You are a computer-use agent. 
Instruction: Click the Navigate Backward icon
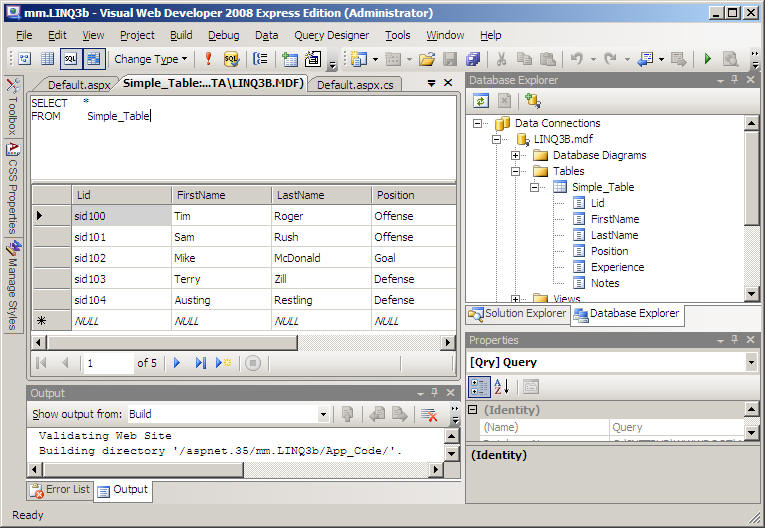[x=645, y=59]
